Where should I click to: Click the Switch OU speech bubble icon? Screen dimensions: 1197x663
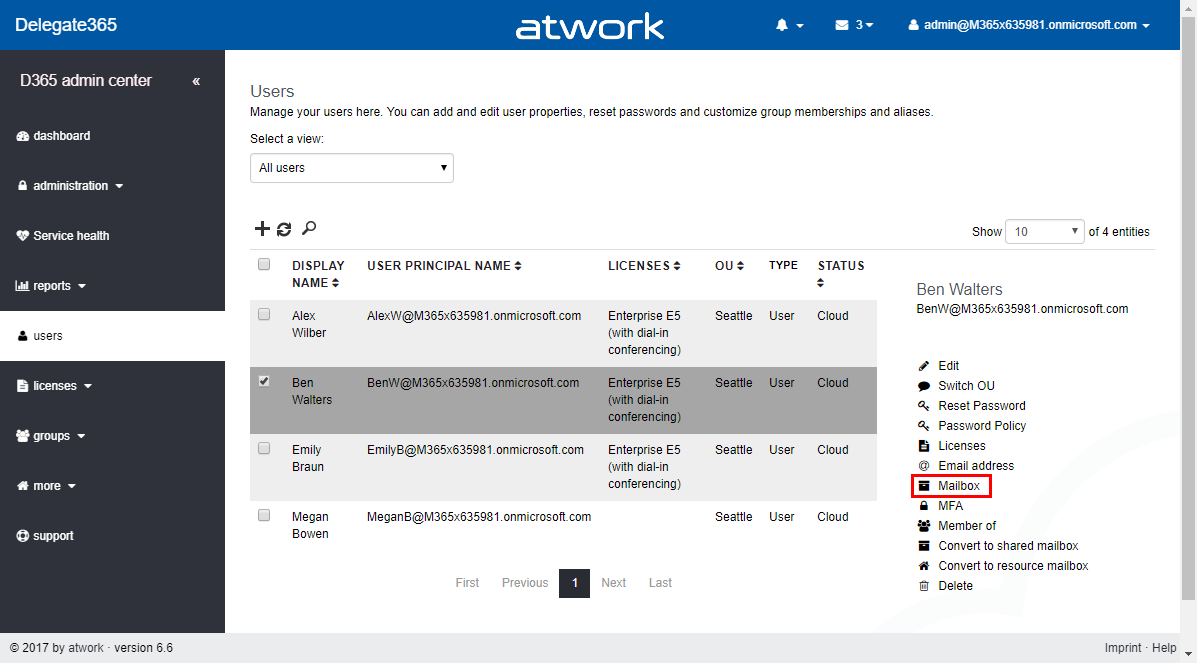point(924,386)
